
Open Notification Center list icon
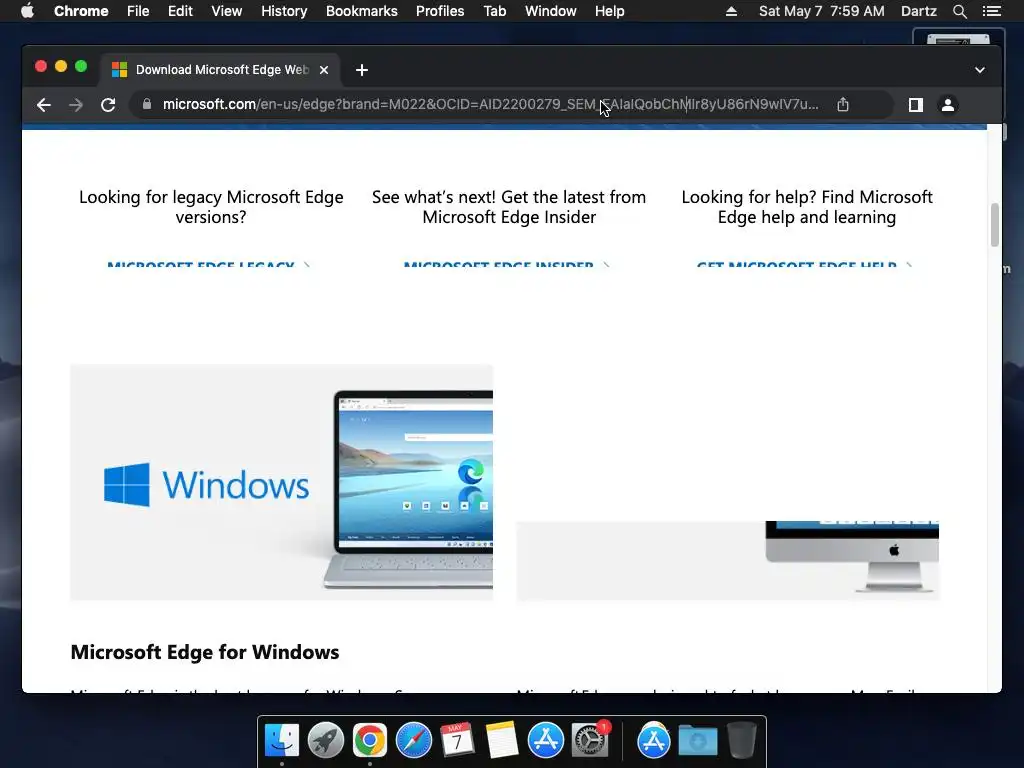click(991, 11)
